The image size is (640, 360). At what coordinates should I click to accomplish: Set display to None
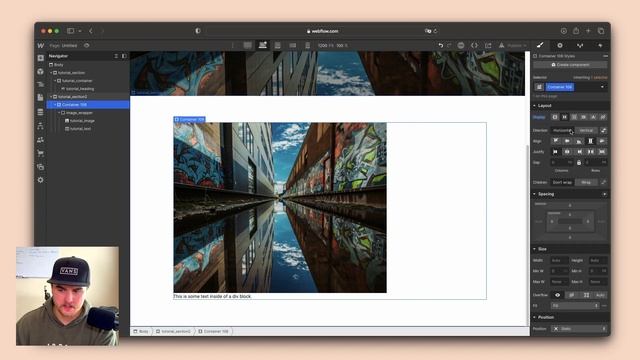click(x=603, y=117)
